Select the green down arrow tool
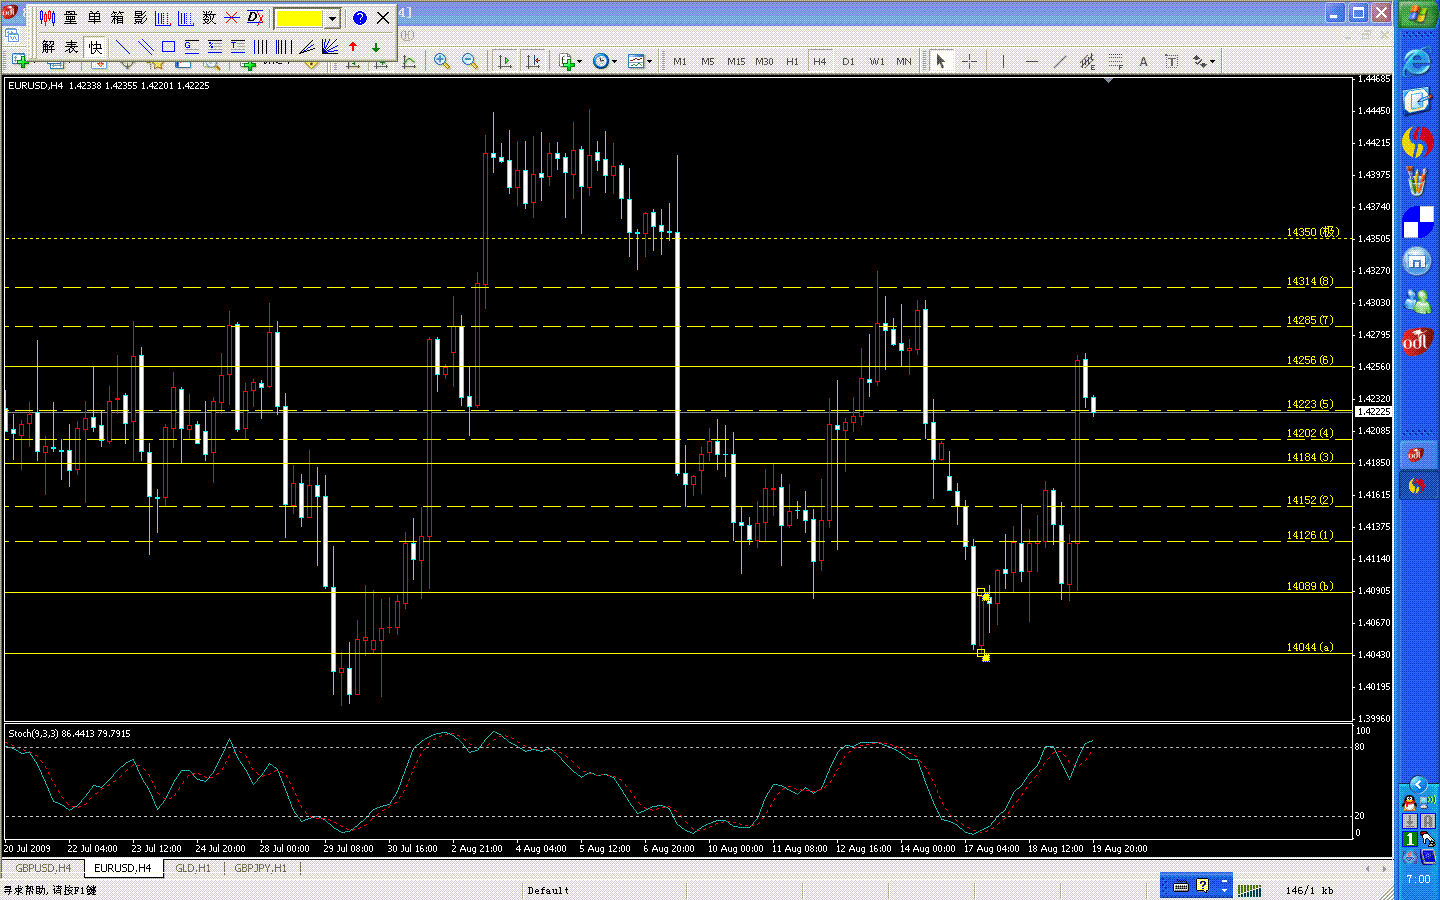Viewport: 1440px width, 900px height. [376, 47]
